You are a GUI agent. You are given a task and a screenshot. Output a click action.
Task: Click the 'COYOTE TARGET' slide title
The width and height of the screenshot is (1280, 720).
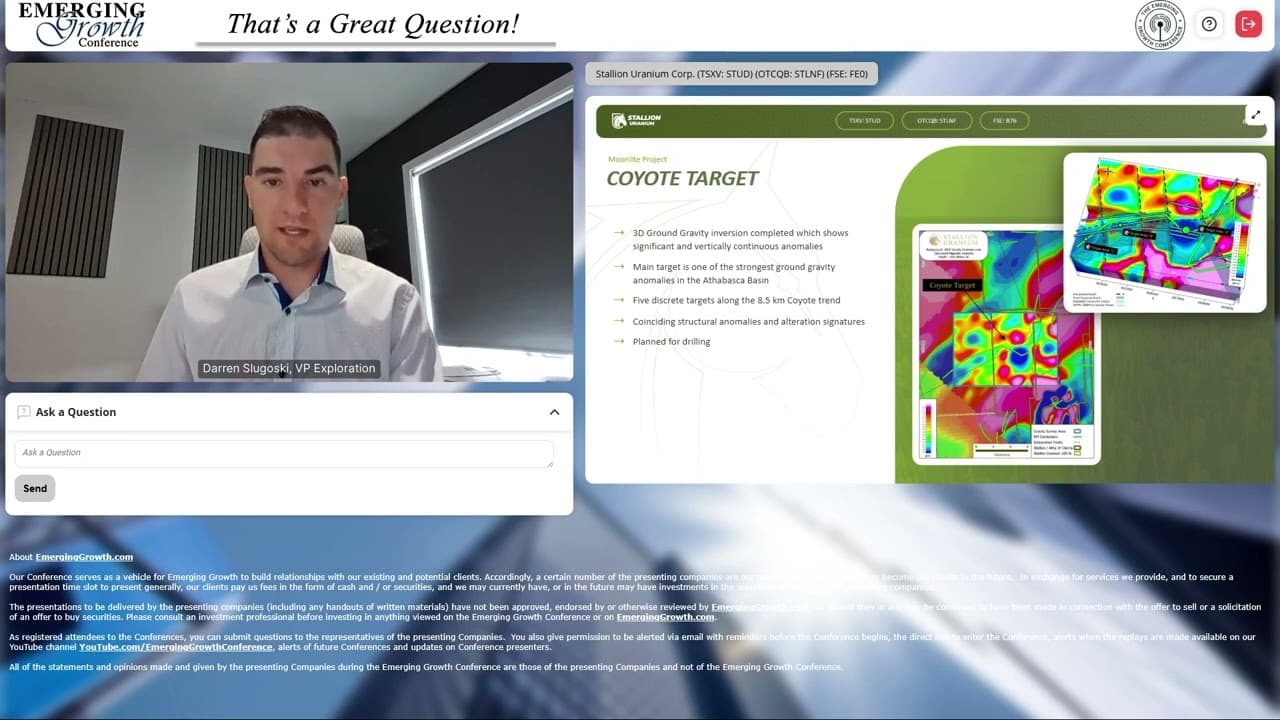click(x=683, y=179)
